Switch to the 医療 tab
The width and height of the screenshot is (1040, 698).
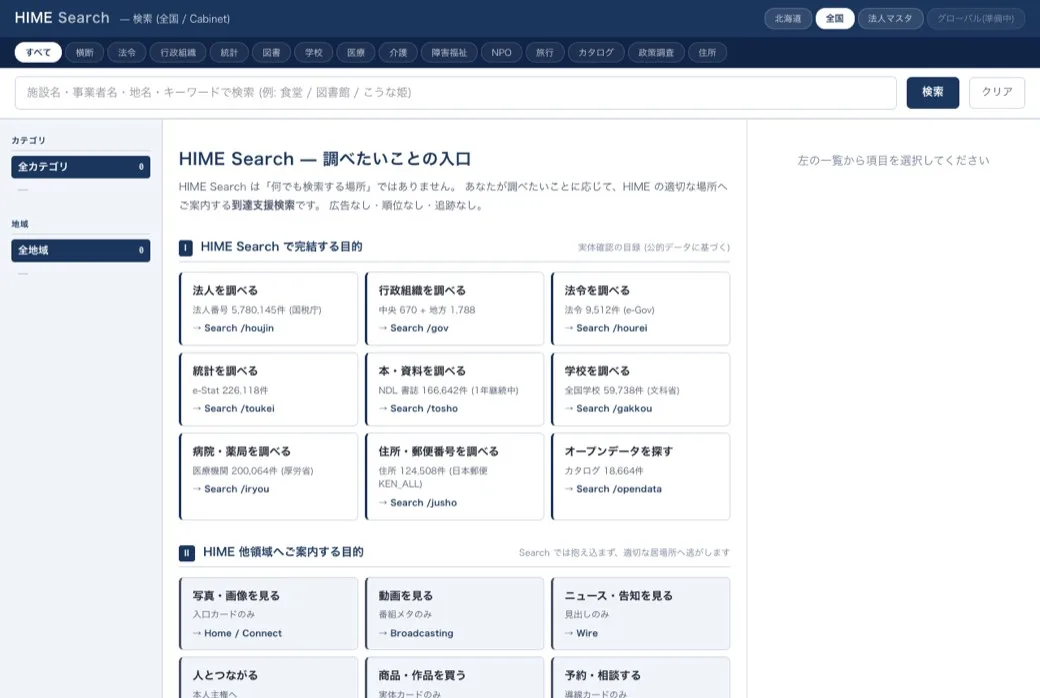pyautogui.click(x=356, y=52)
